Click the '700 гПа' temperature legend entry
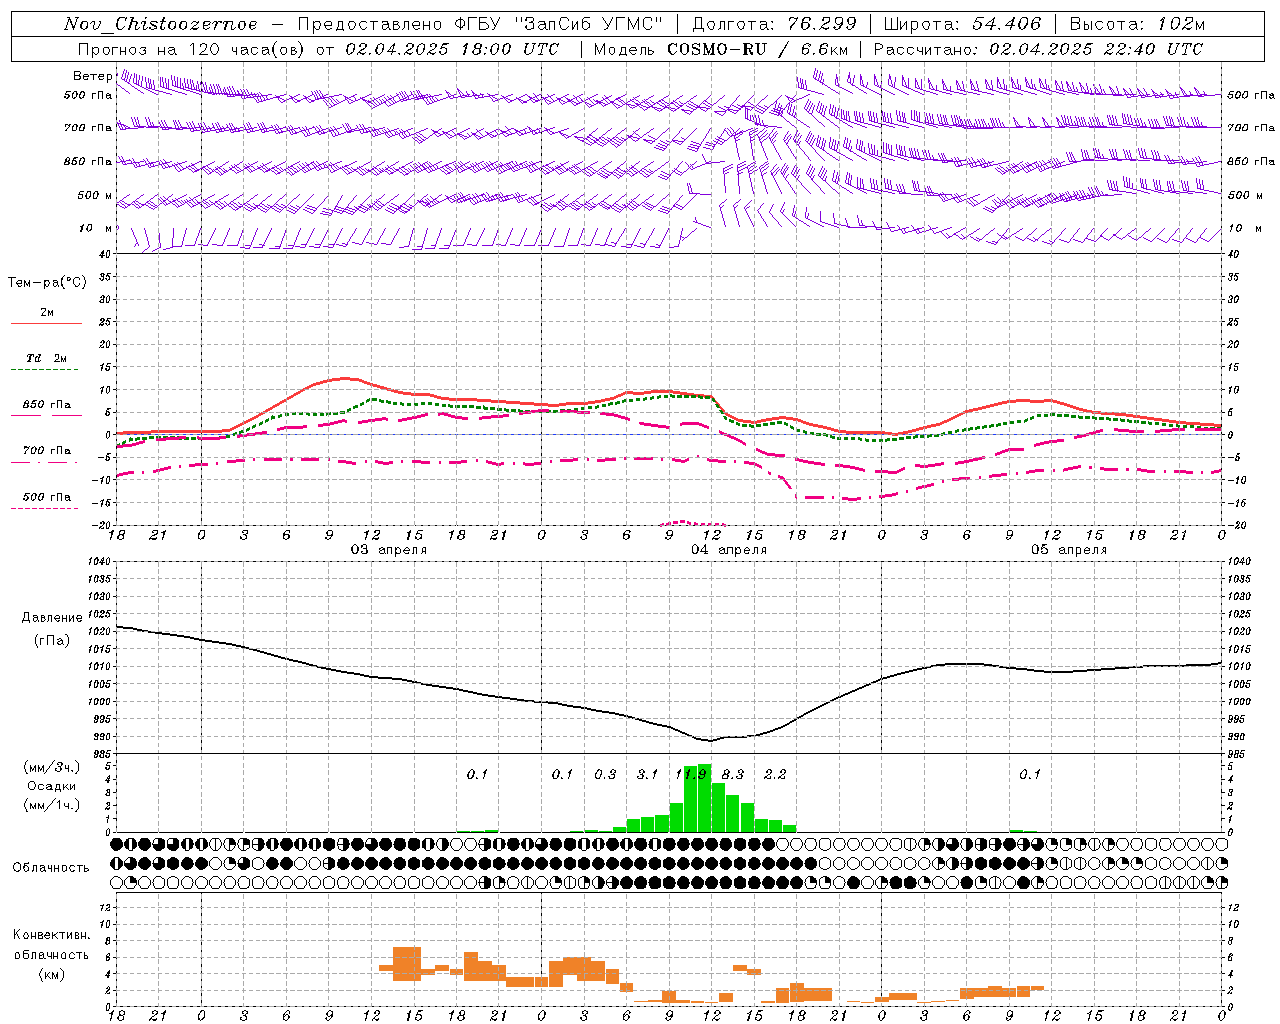The image size is (1280, 1024). [x=46, y=450]
